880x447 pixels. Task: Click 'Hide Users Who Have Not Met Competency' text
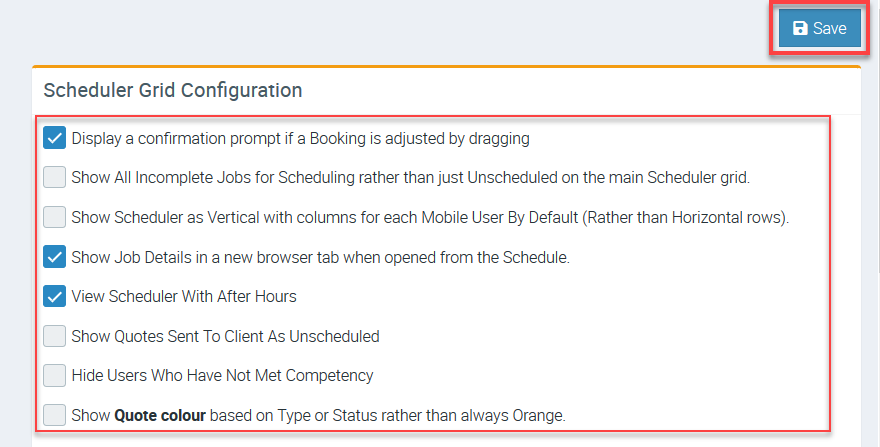tap(222, 375)
